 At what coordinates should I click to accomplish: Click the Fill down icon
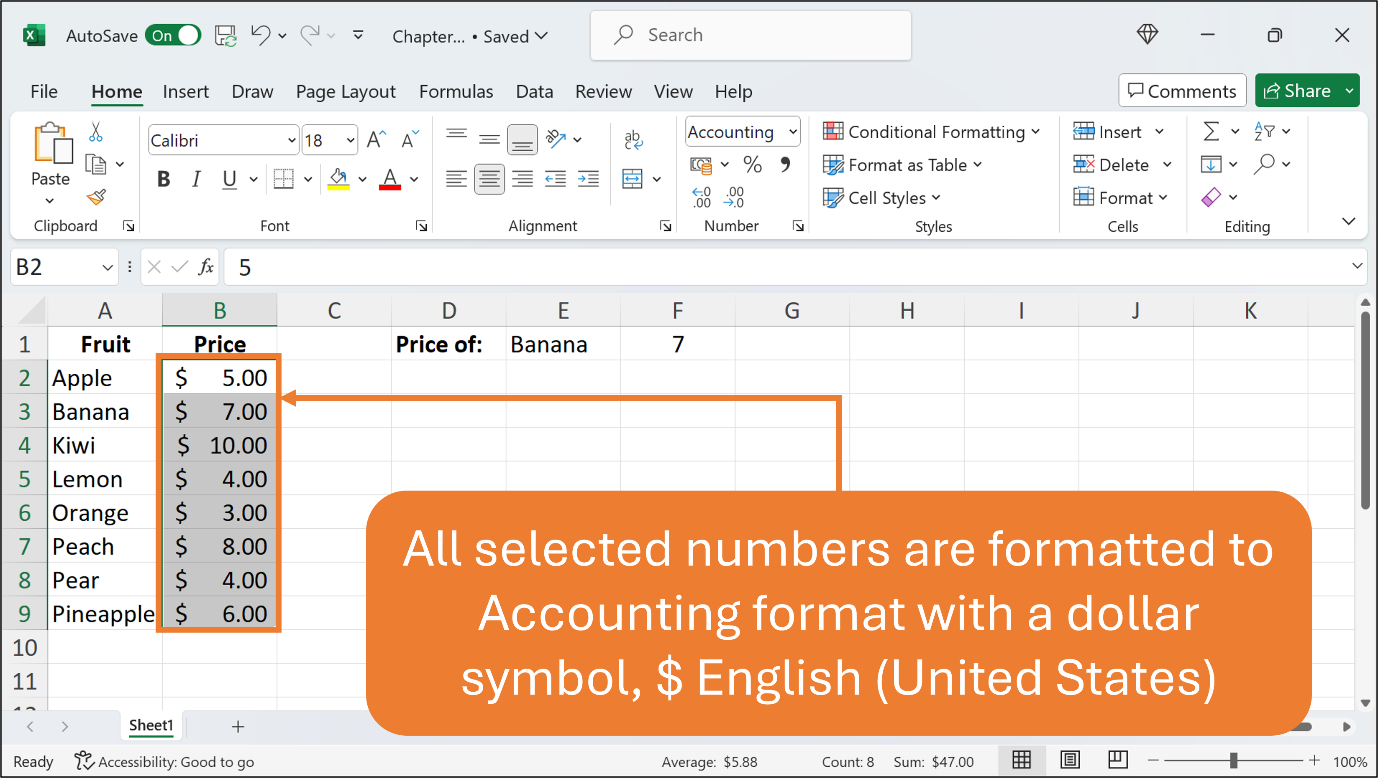click(x=1211, y=164)
